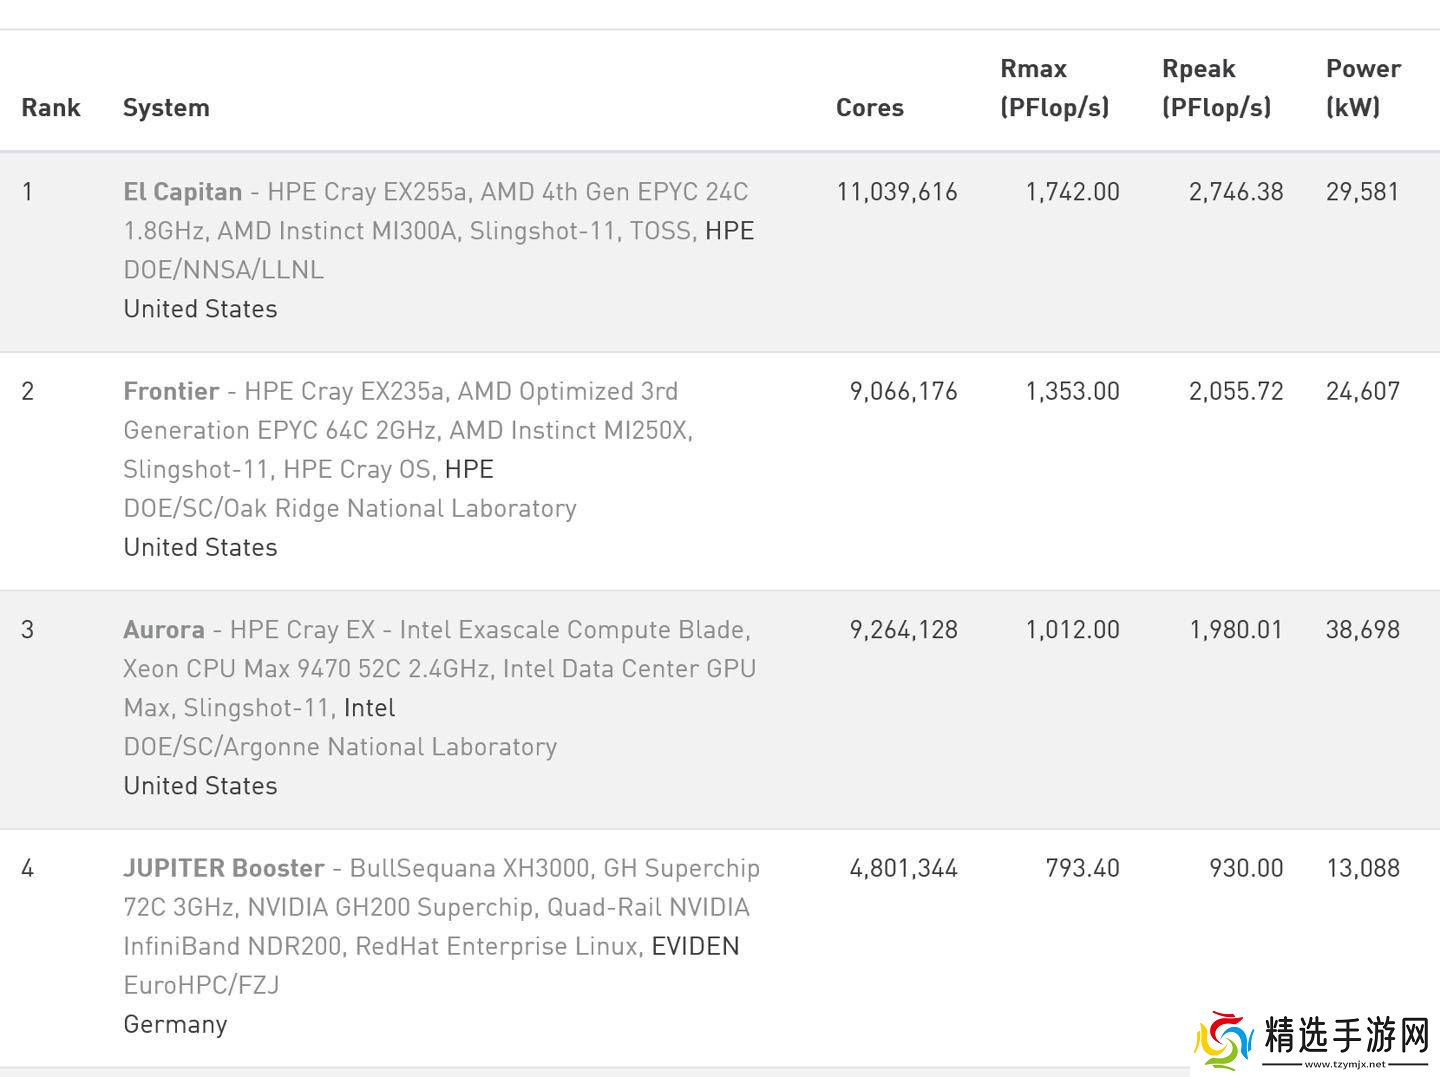
Task: Click Frontier's Rmax value 1,353.00
Action: pyautogui.click(x=1072, y=391)
